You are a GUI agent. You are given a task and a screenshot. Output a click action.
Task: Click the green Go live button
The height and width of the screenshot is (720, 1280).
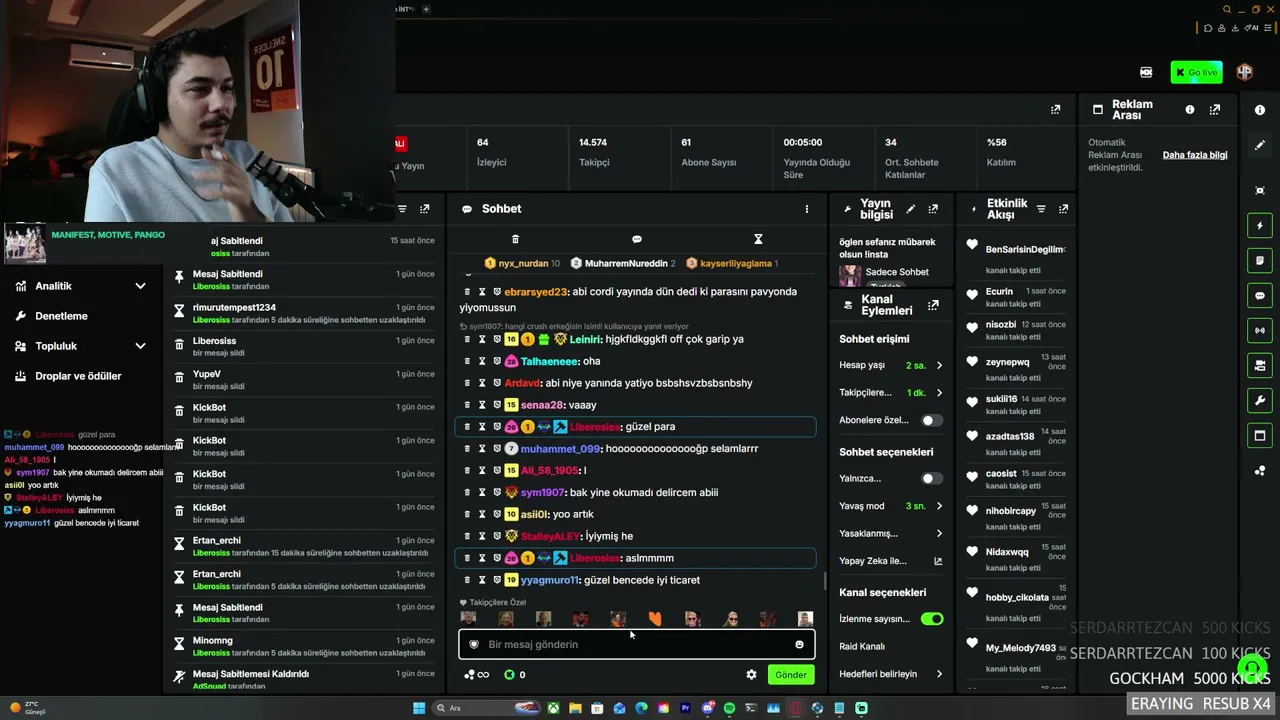pos(1196,72)
